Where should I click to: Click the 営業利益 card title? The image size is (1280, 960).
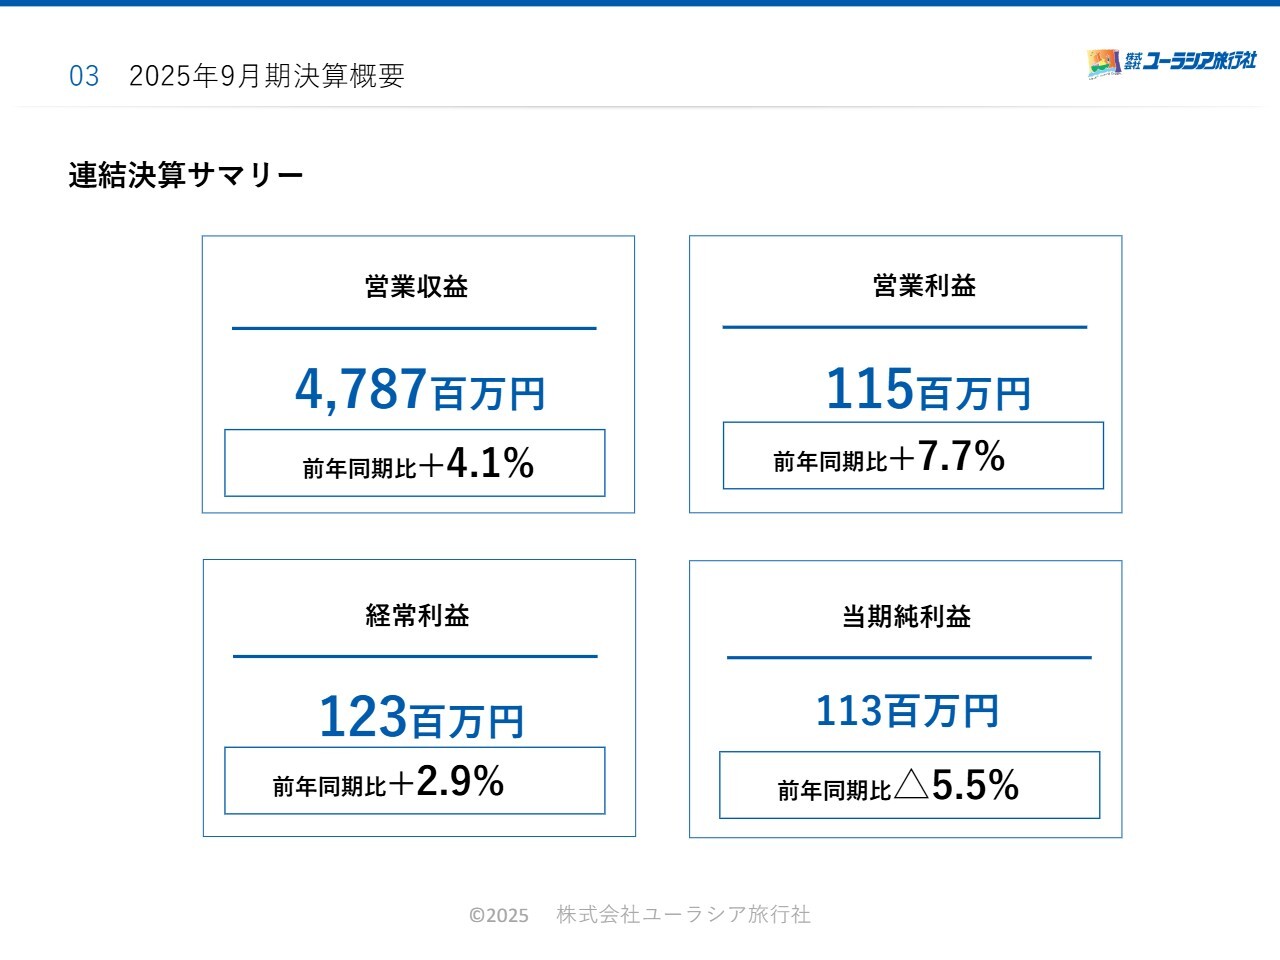click(924, 286)
